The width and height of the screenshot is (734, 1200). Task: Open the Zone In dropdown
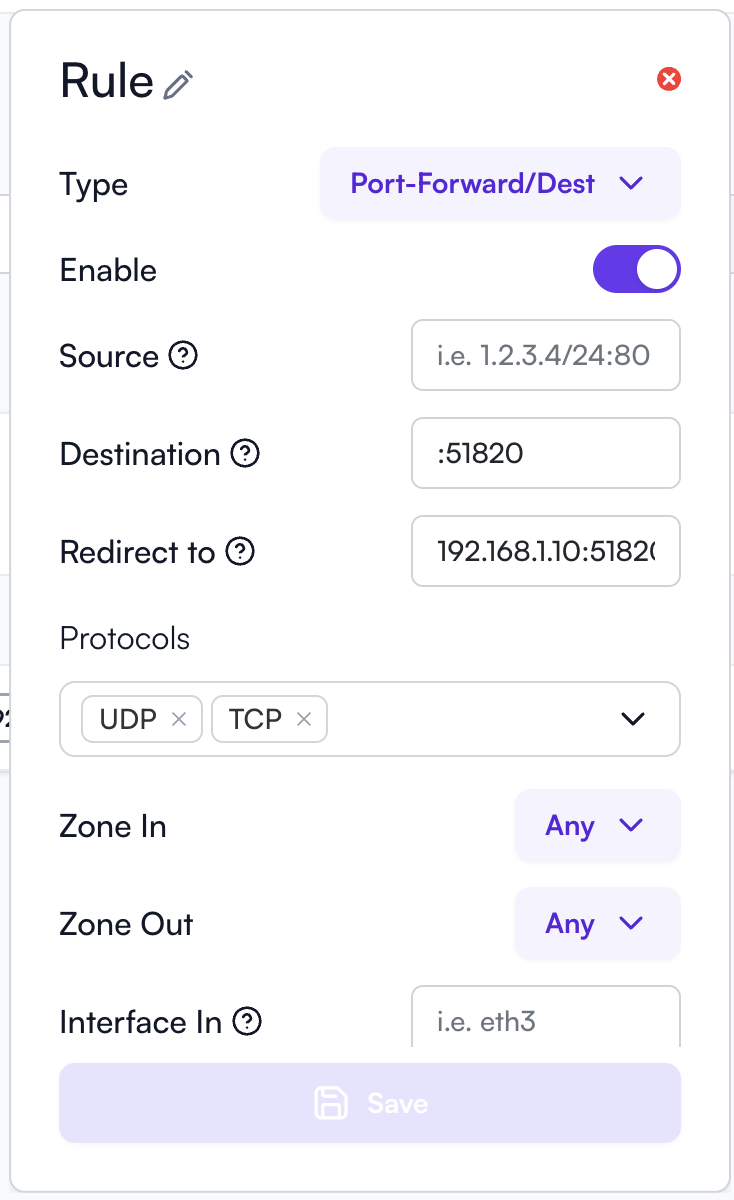click(597, 826)
